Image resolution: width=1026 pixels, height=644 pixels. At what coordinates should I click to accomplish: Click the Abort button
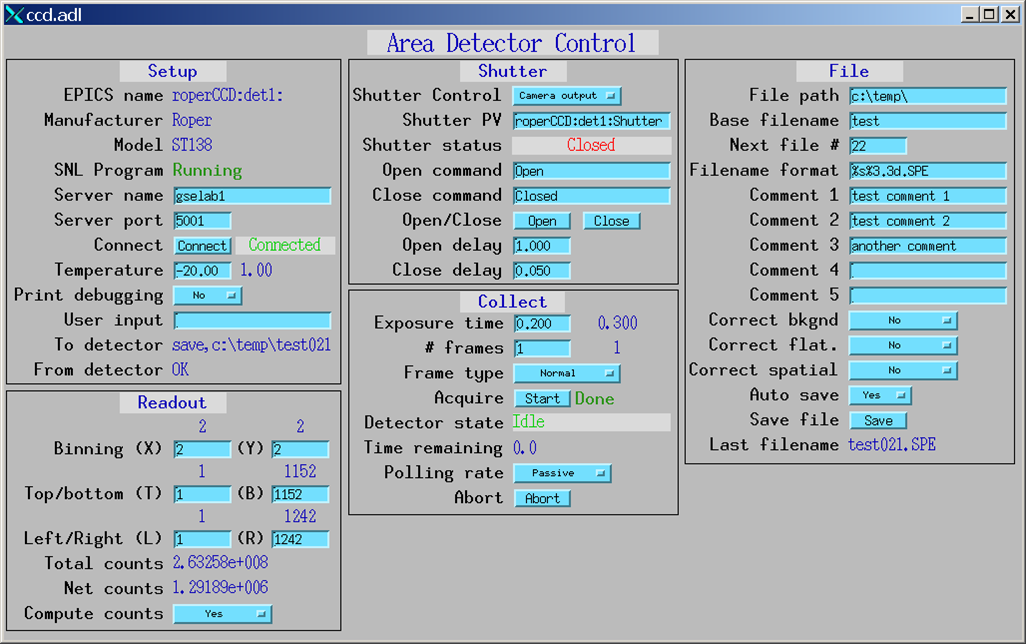click(x=542, y=498)
